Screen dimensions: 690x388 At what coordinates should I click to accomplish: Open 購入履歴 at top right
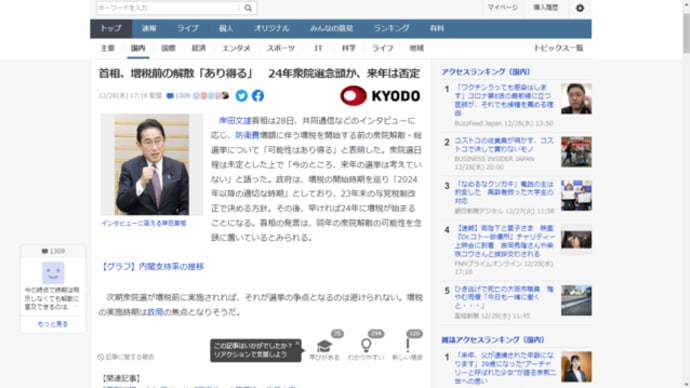(x=546, y=7)
